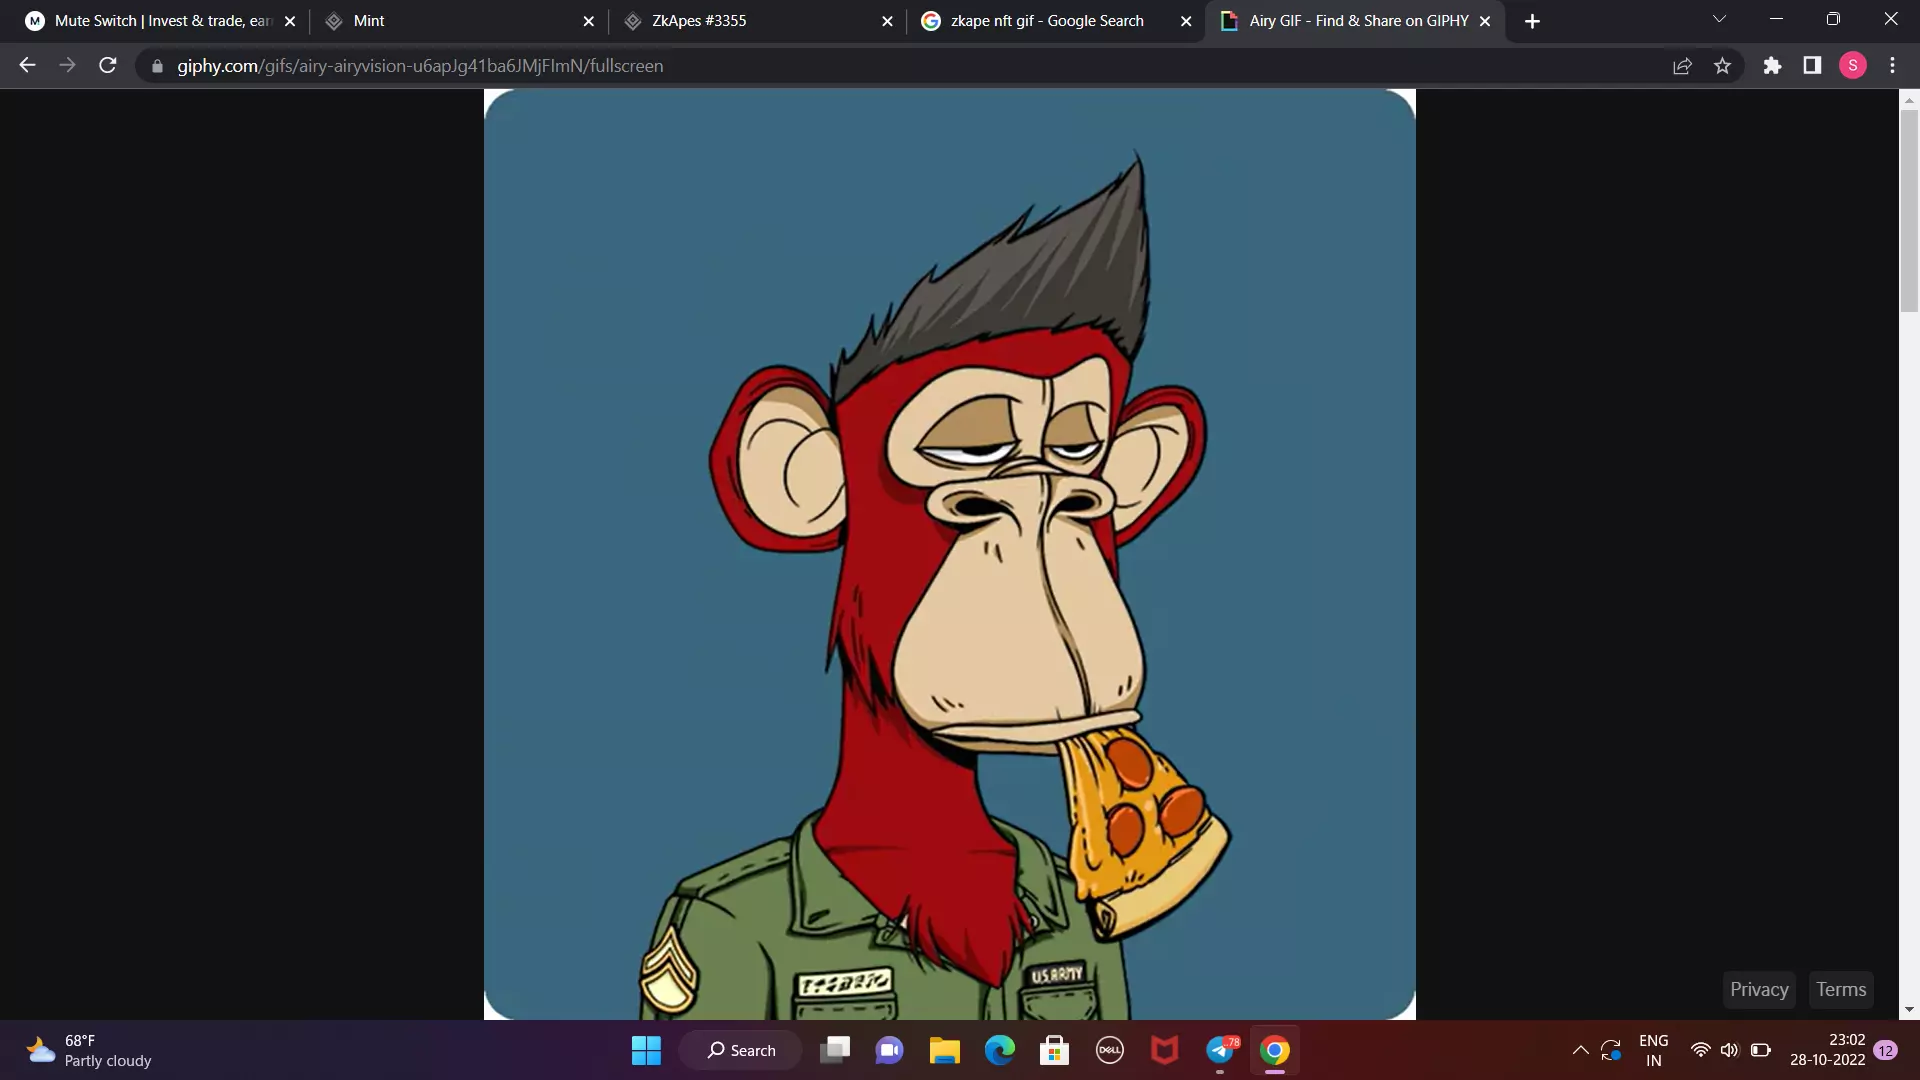
Task: Select the Airy GIF GIPHY tab
Action: pyautogui.click(x=1355, y=21)
